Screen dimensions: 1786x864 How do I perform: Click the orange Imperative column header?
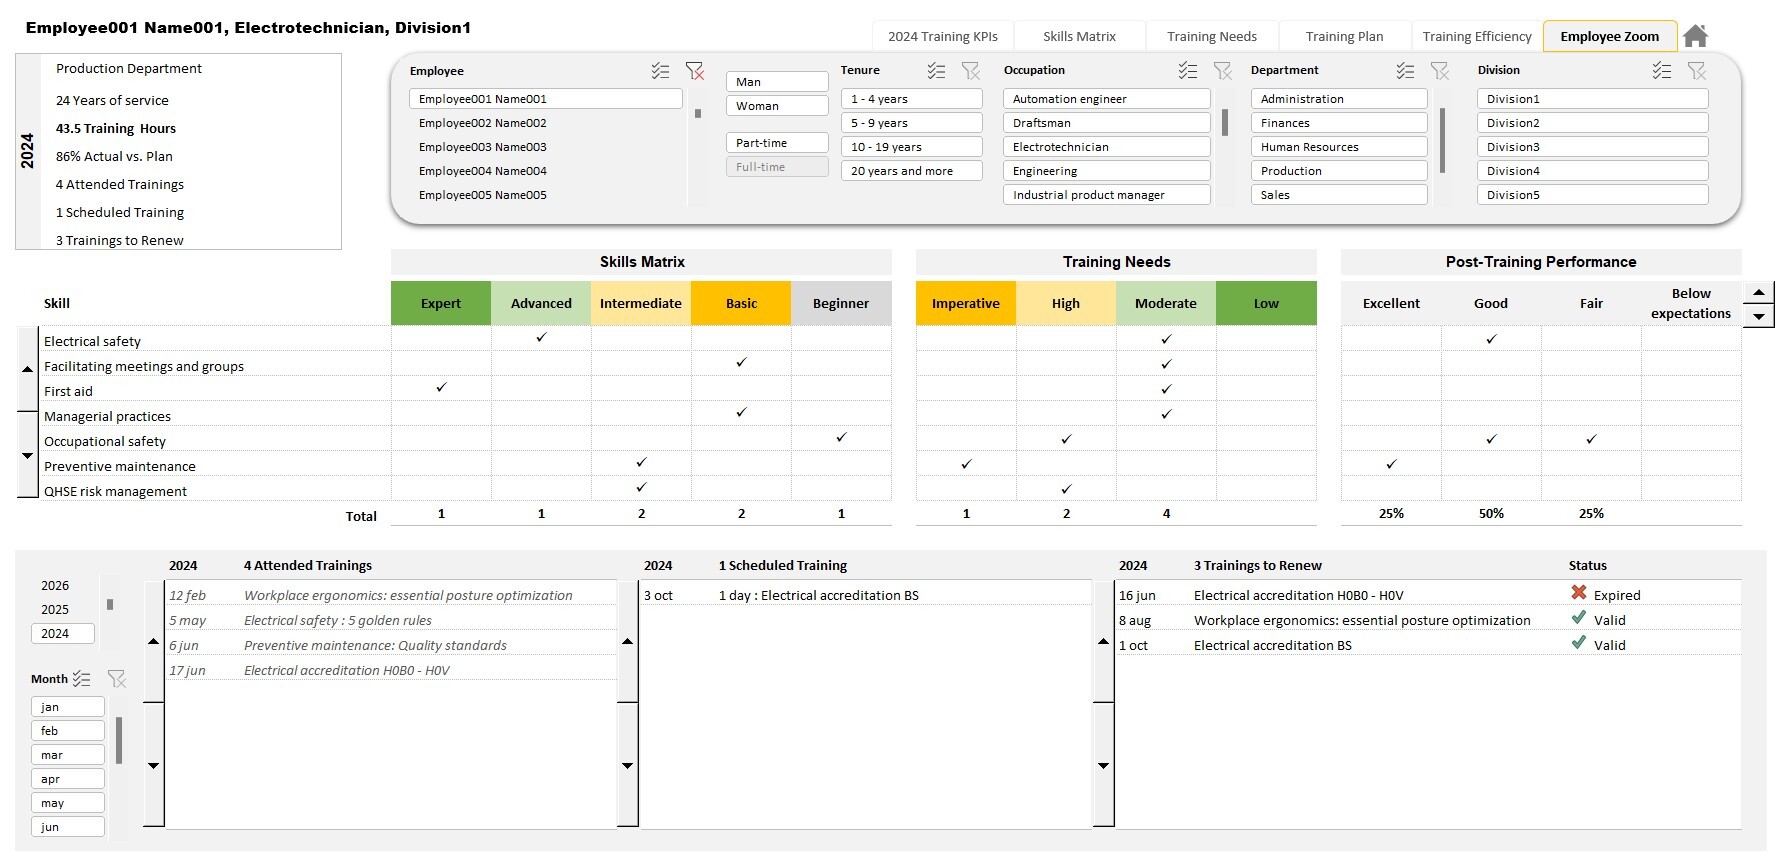click(x=966, y=303)
